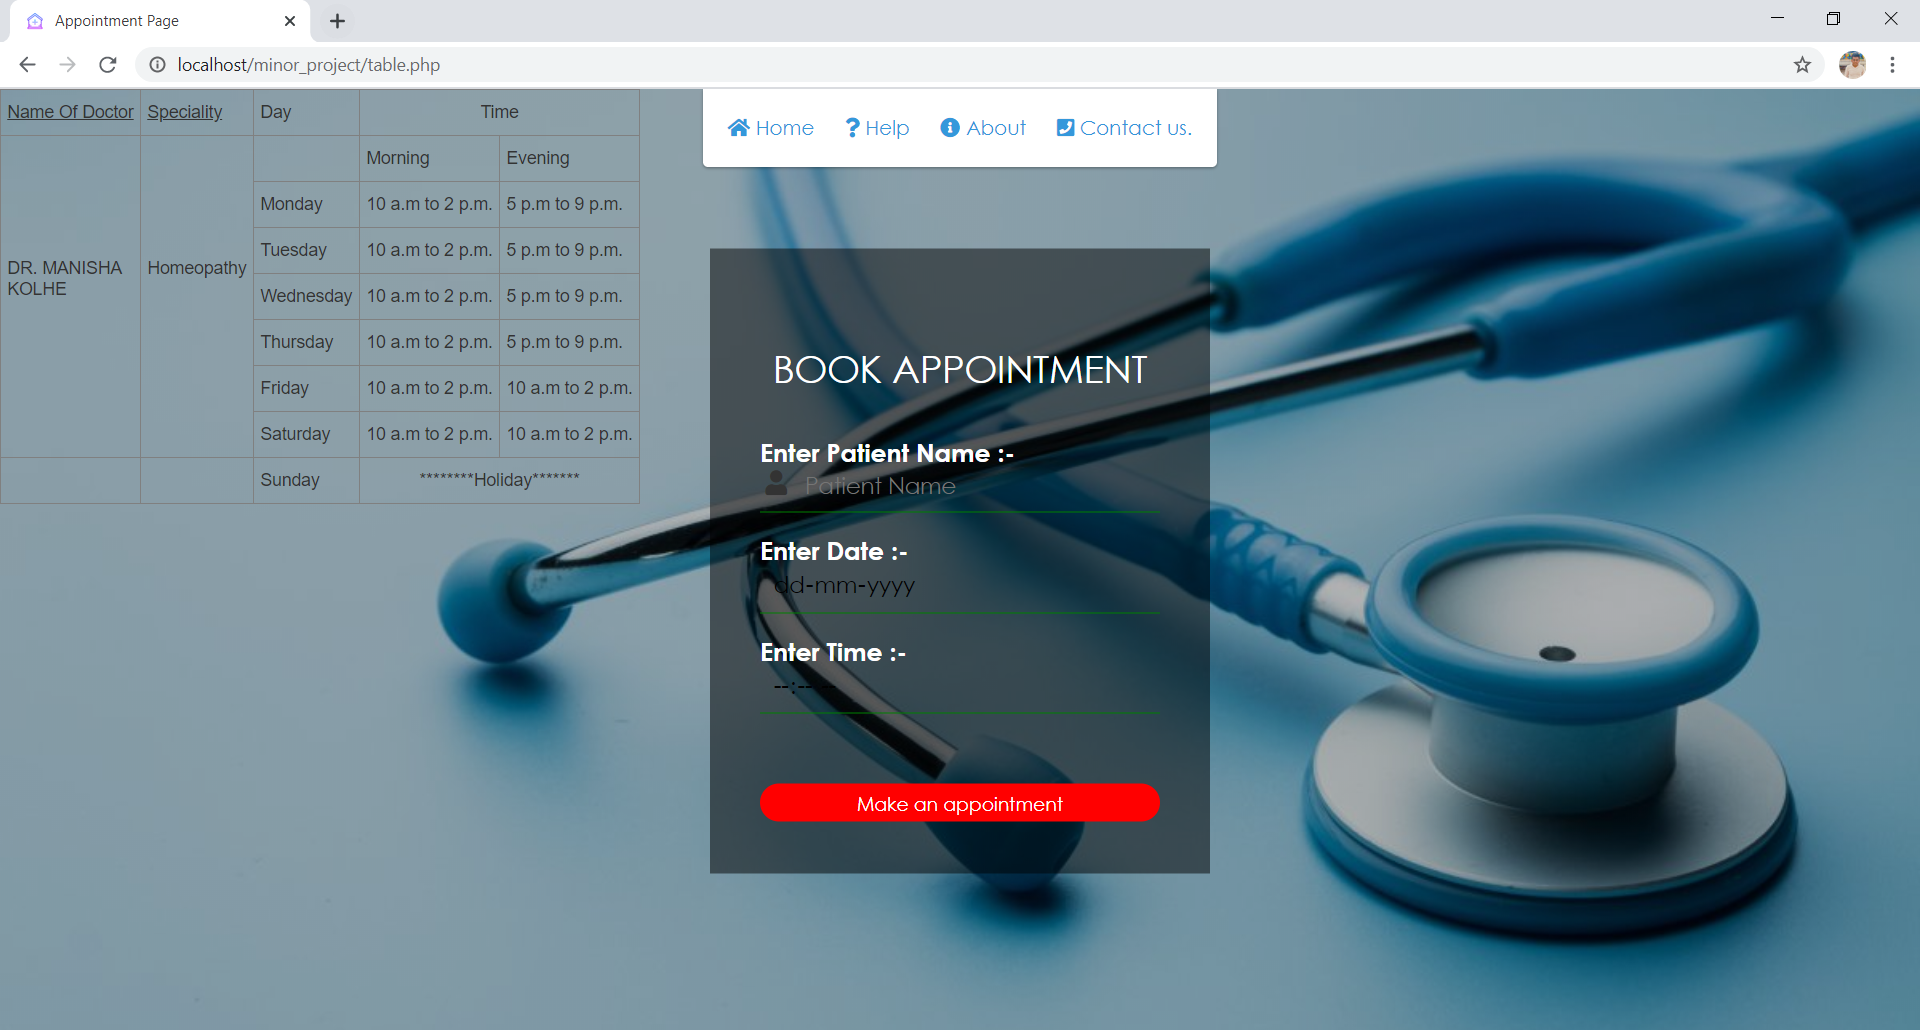Click Thursday evening 5 p.m to 9 p.m. cell
The image size is (1920, 1030).
[x=569, y=342]
